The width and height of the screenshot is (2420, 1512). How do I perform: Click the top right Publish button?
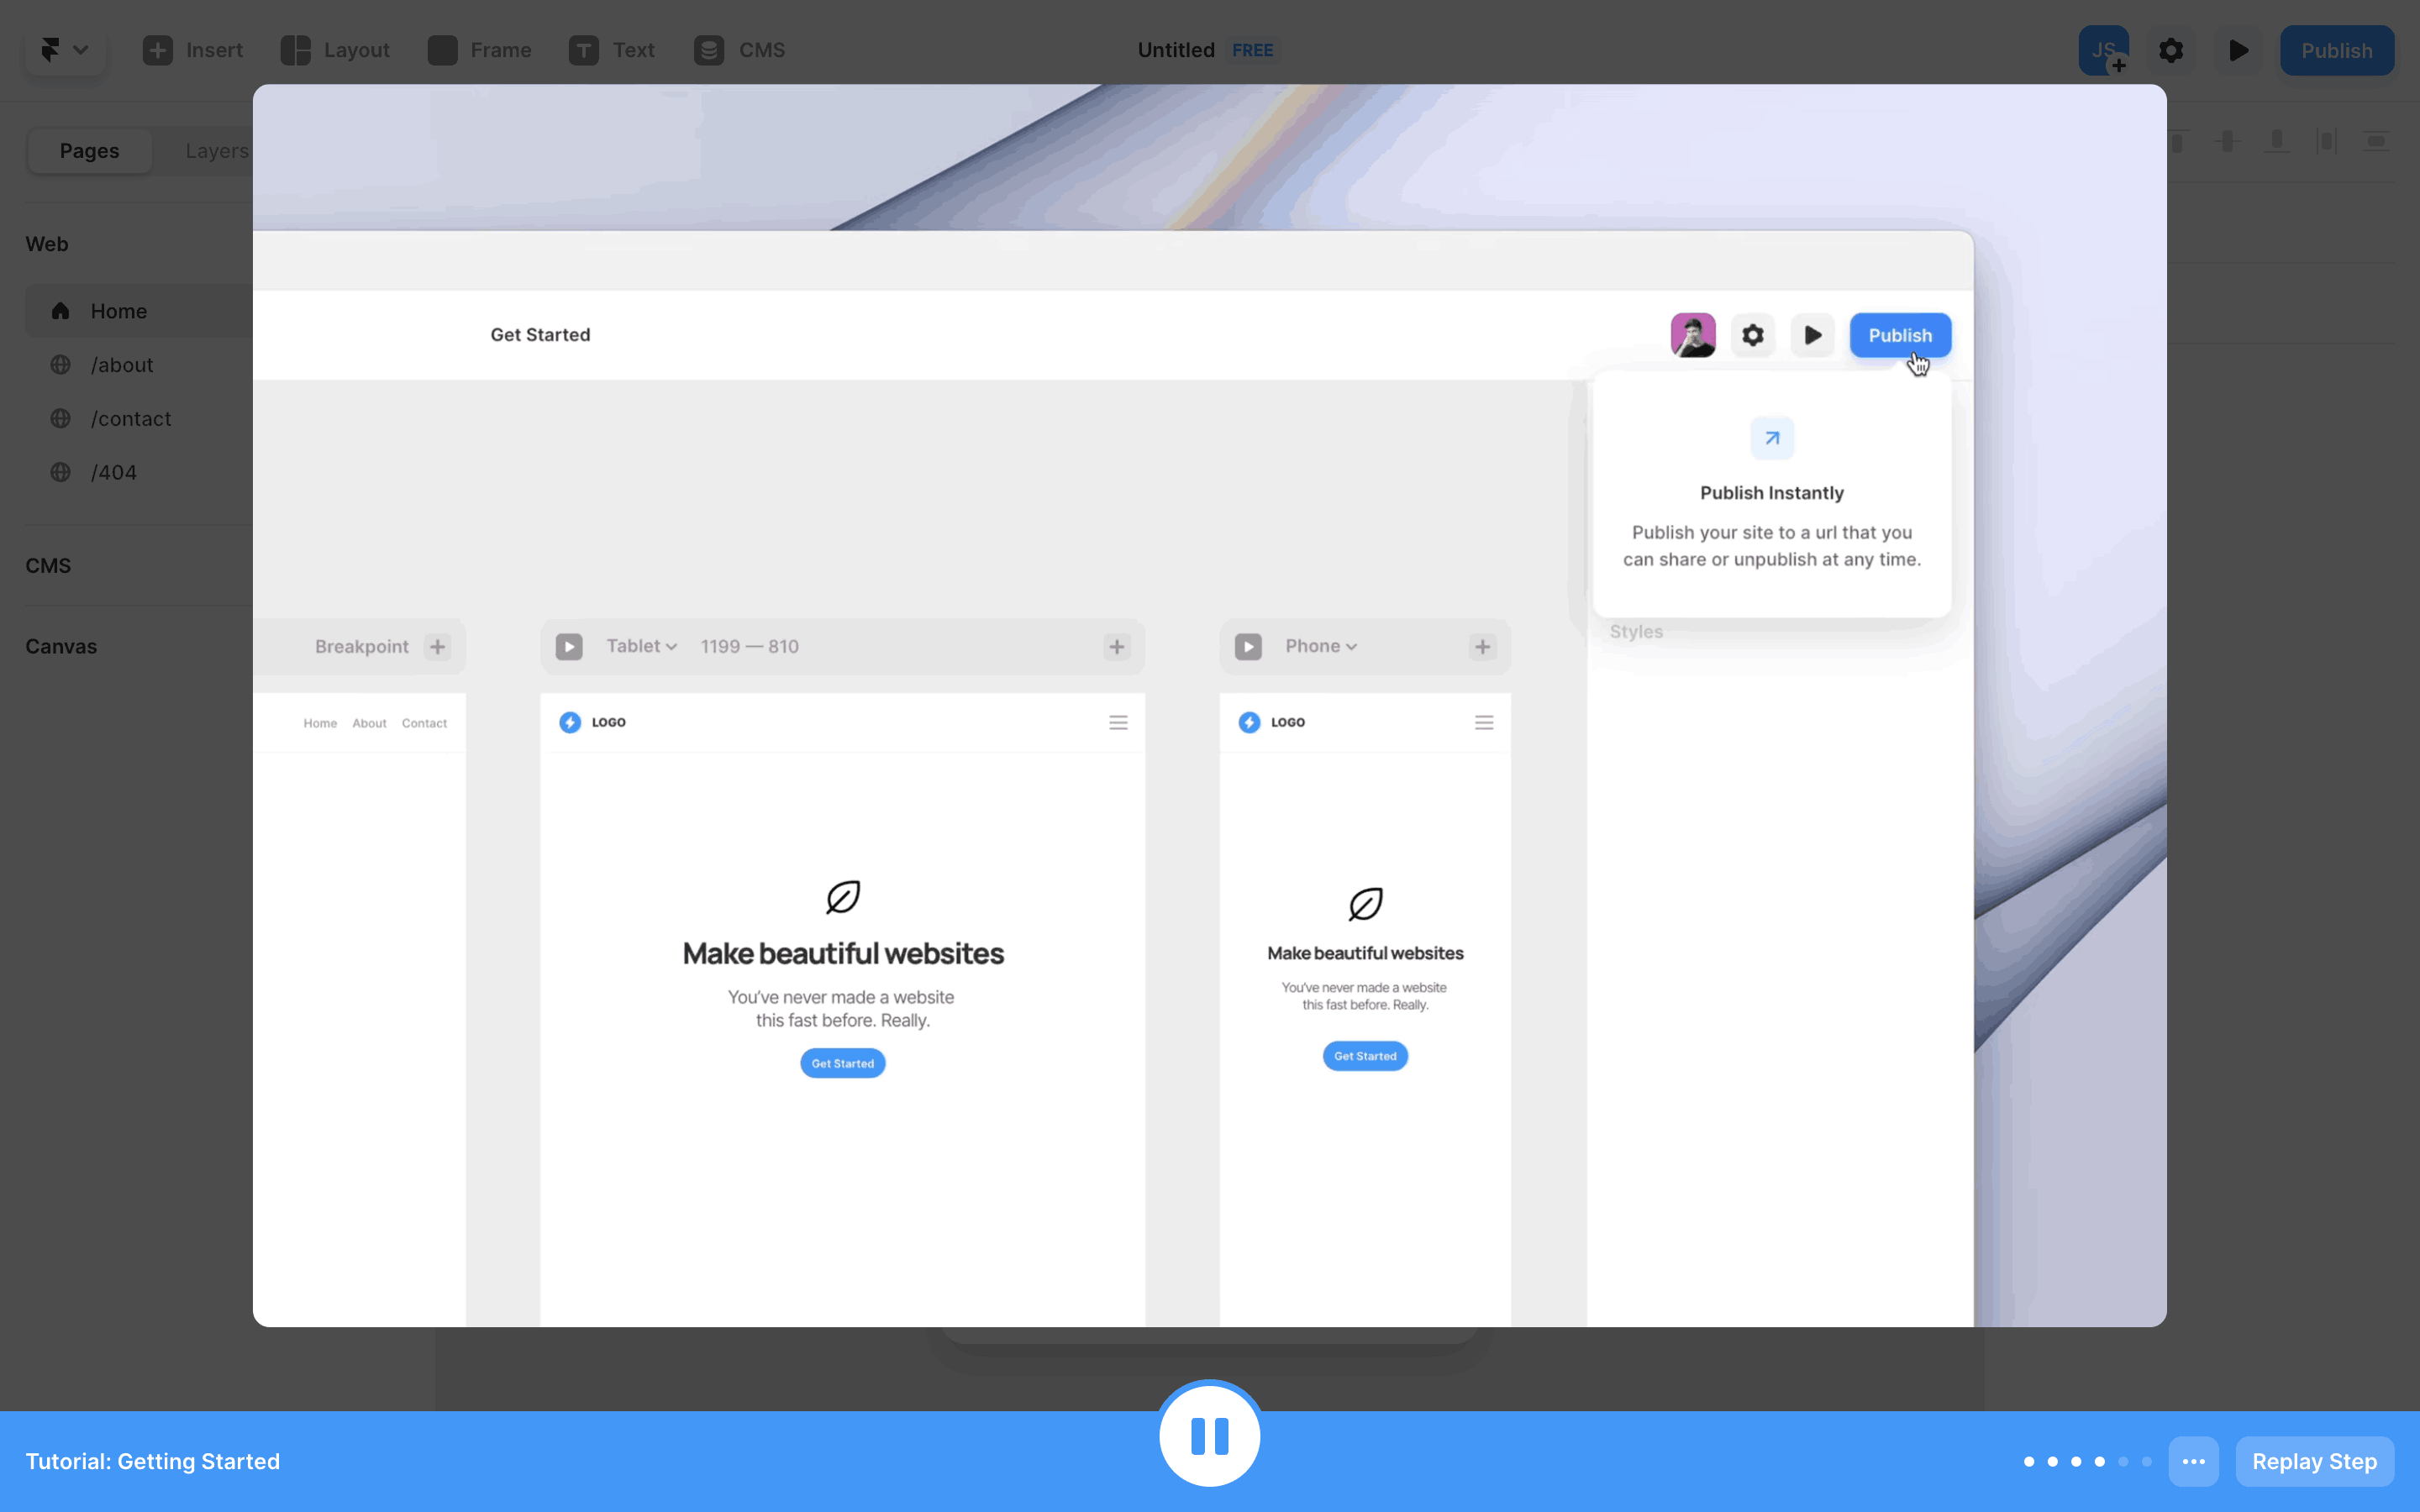(x=2336, y=50)
